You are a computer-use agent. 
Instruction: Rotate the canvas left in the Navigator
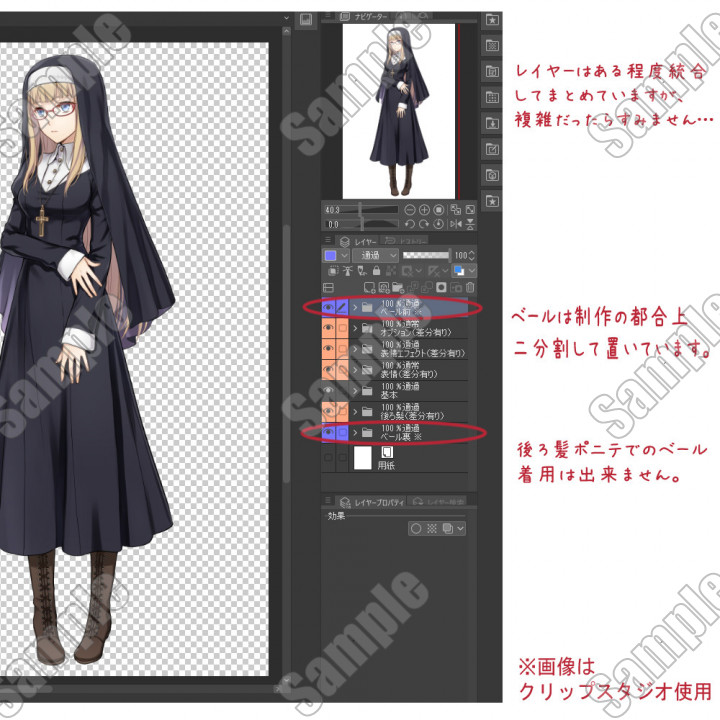tap(410, 225)
